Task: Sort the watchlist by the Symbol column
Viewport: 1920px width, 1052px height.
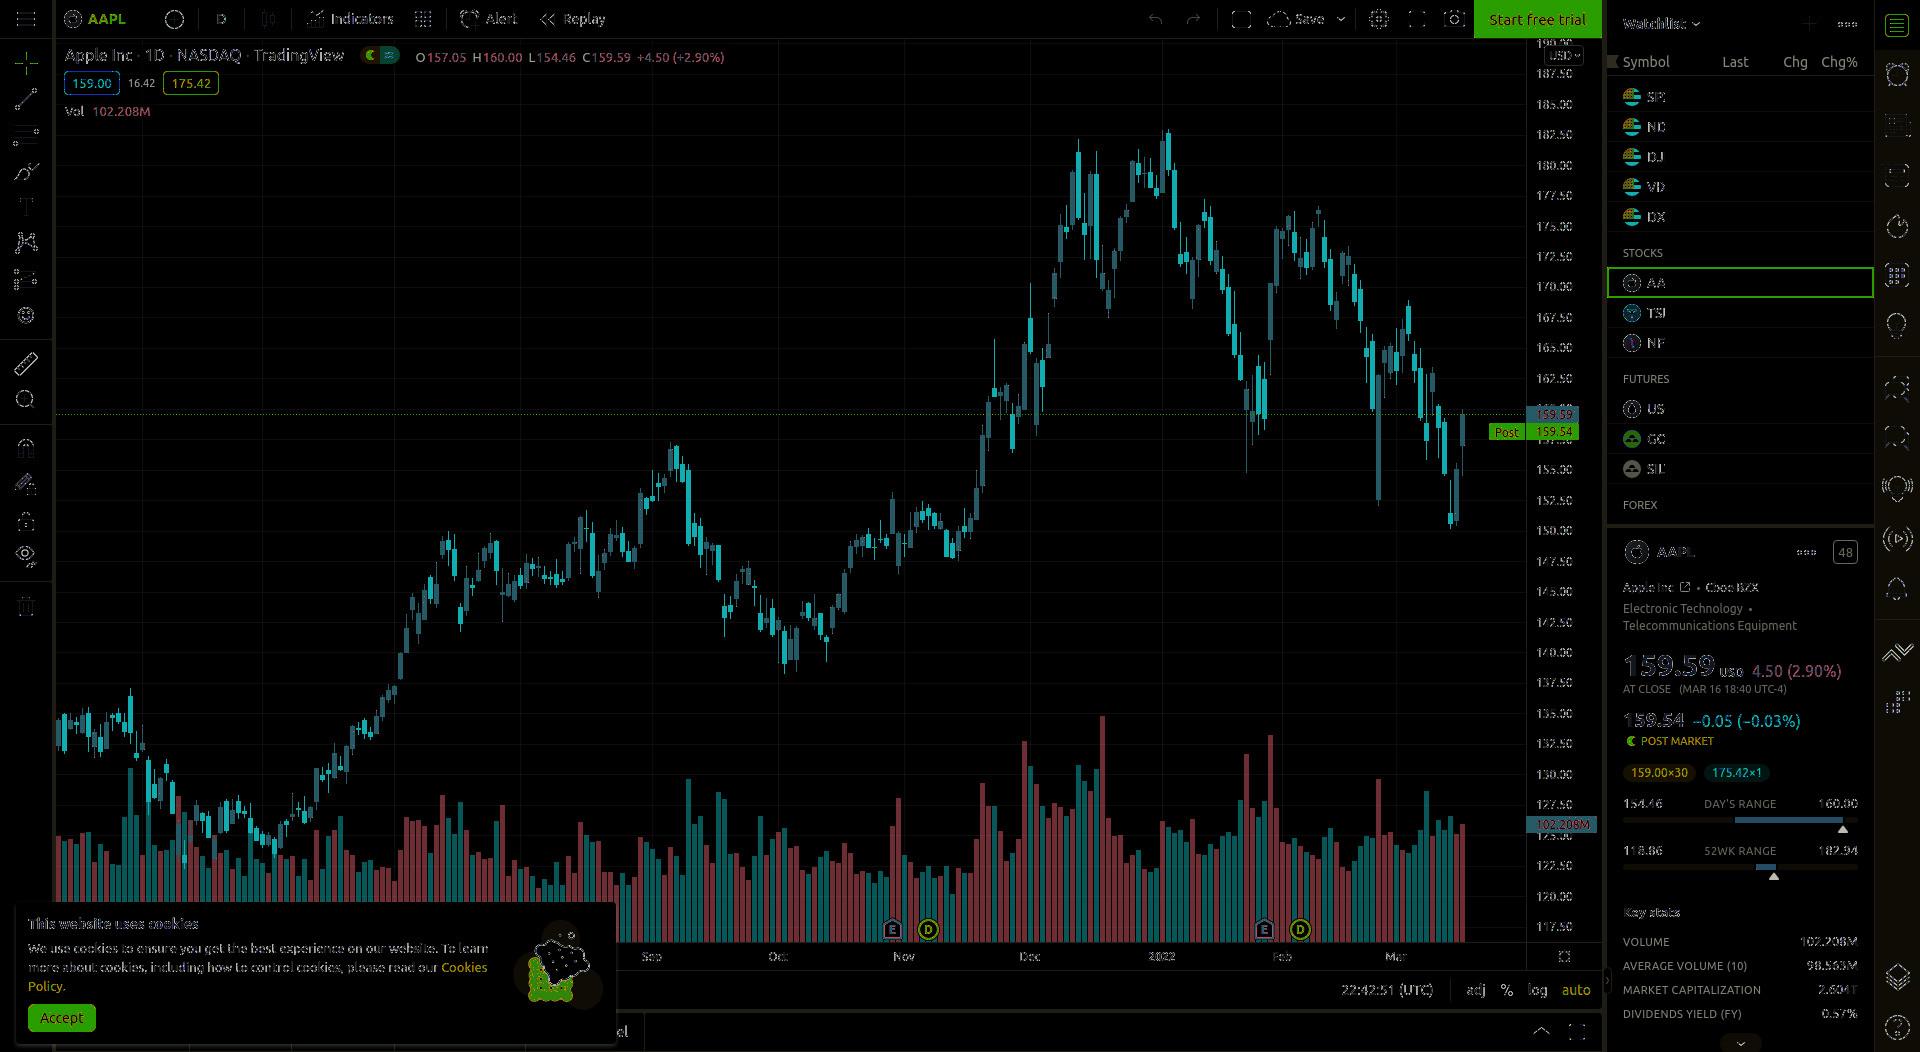Action: click(1646, 62)
